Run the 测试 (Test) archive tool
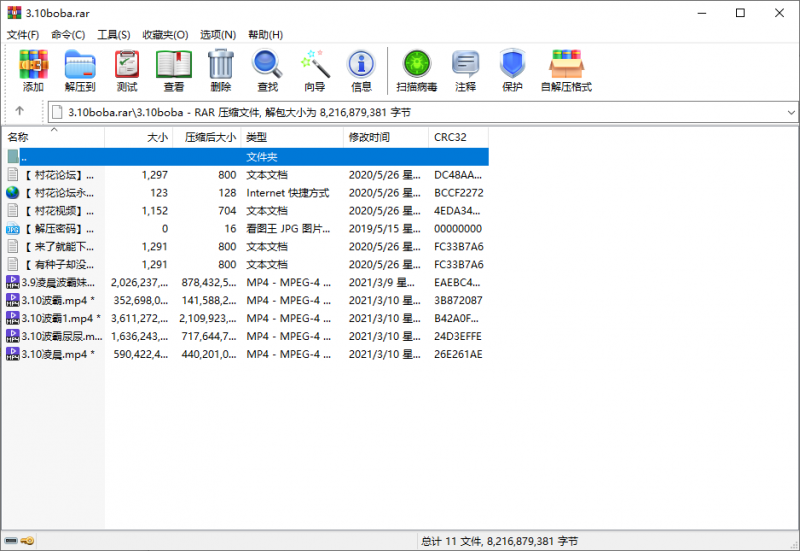Viewport: 800px width, 551px height. tap(126, 70)
